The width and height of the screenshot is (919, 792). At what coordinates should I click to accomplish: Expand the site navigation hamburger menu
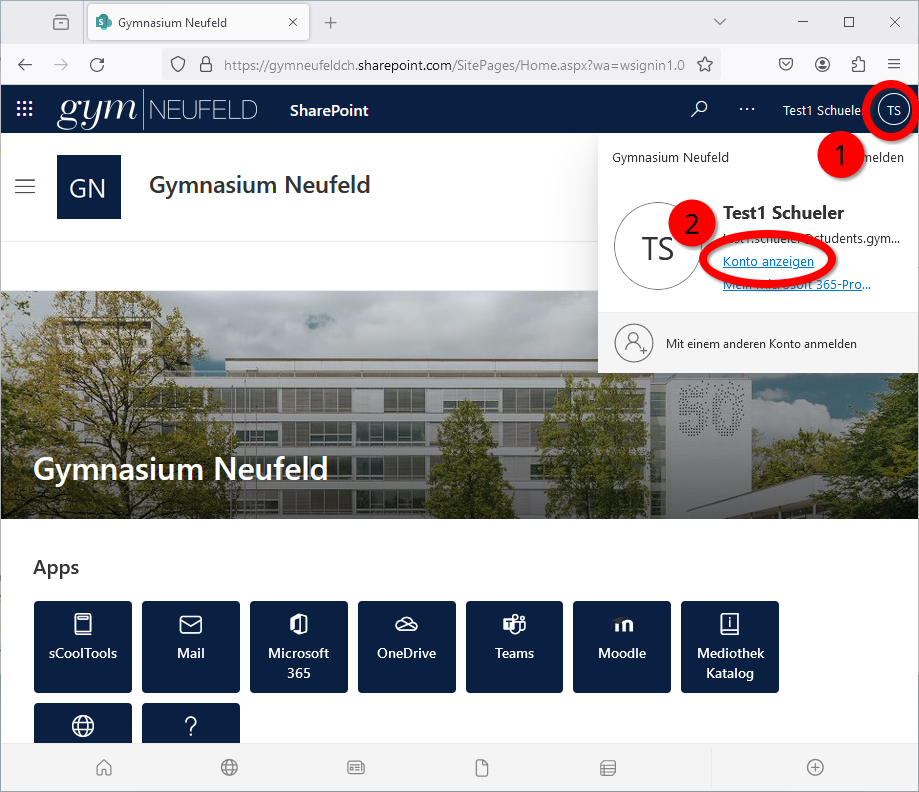25,186
